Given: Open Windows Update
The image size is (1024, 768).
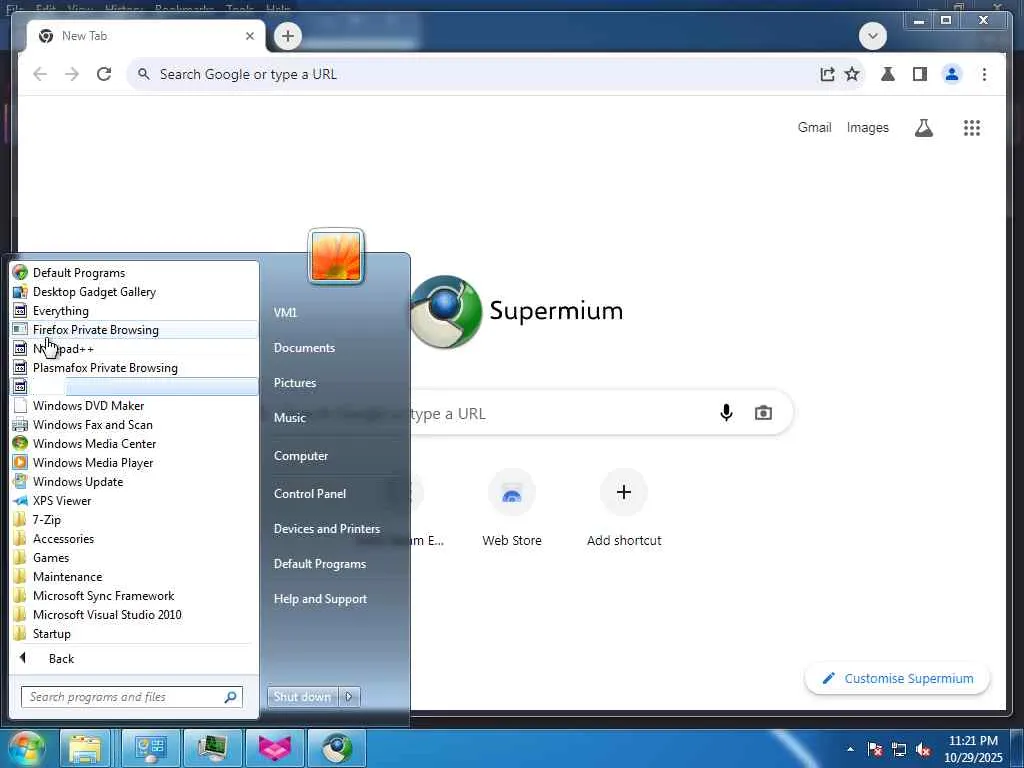Looking at the screenshot, I should point(134,481).
